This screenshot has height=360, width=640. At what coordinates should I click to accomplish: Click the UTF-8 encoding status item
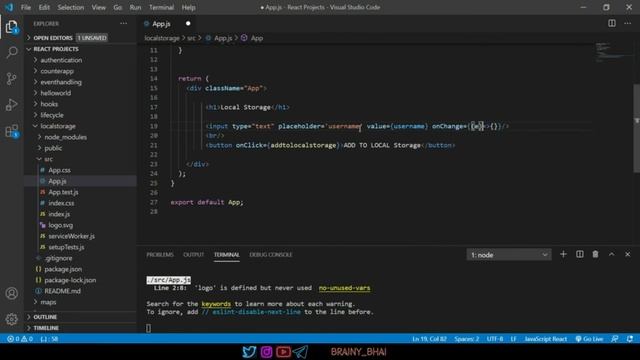[x=495, y=339]
